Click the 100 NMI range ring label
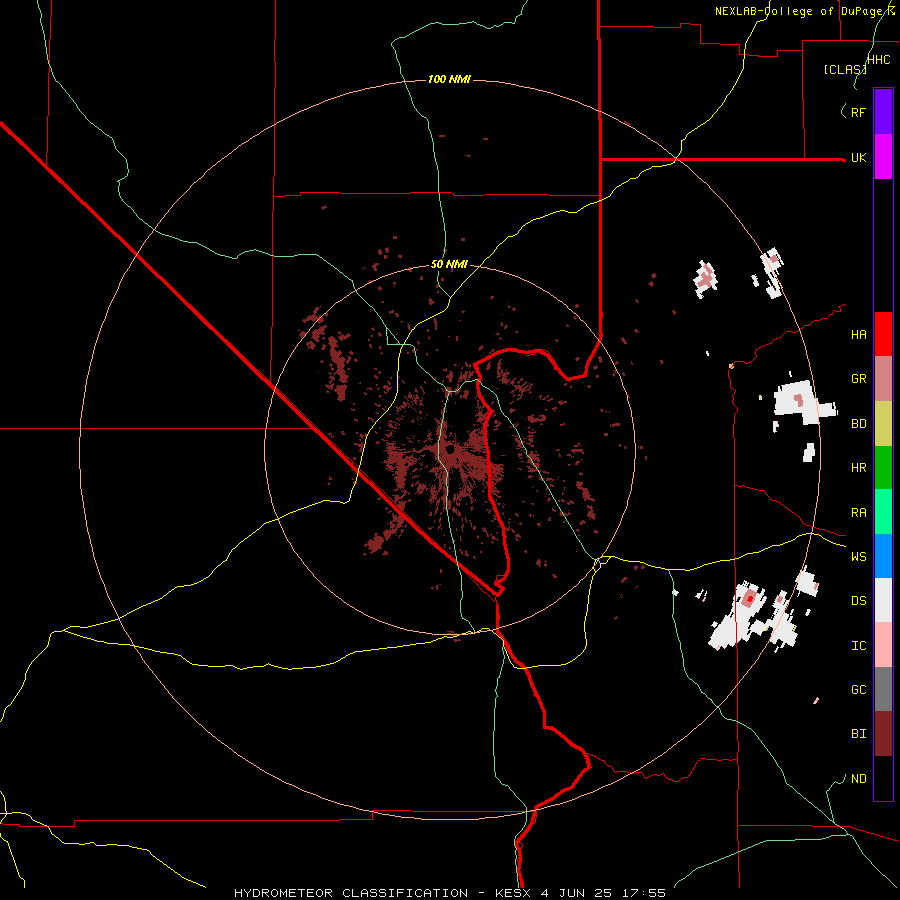The image size is (900, 900). [x=449, y=79]
